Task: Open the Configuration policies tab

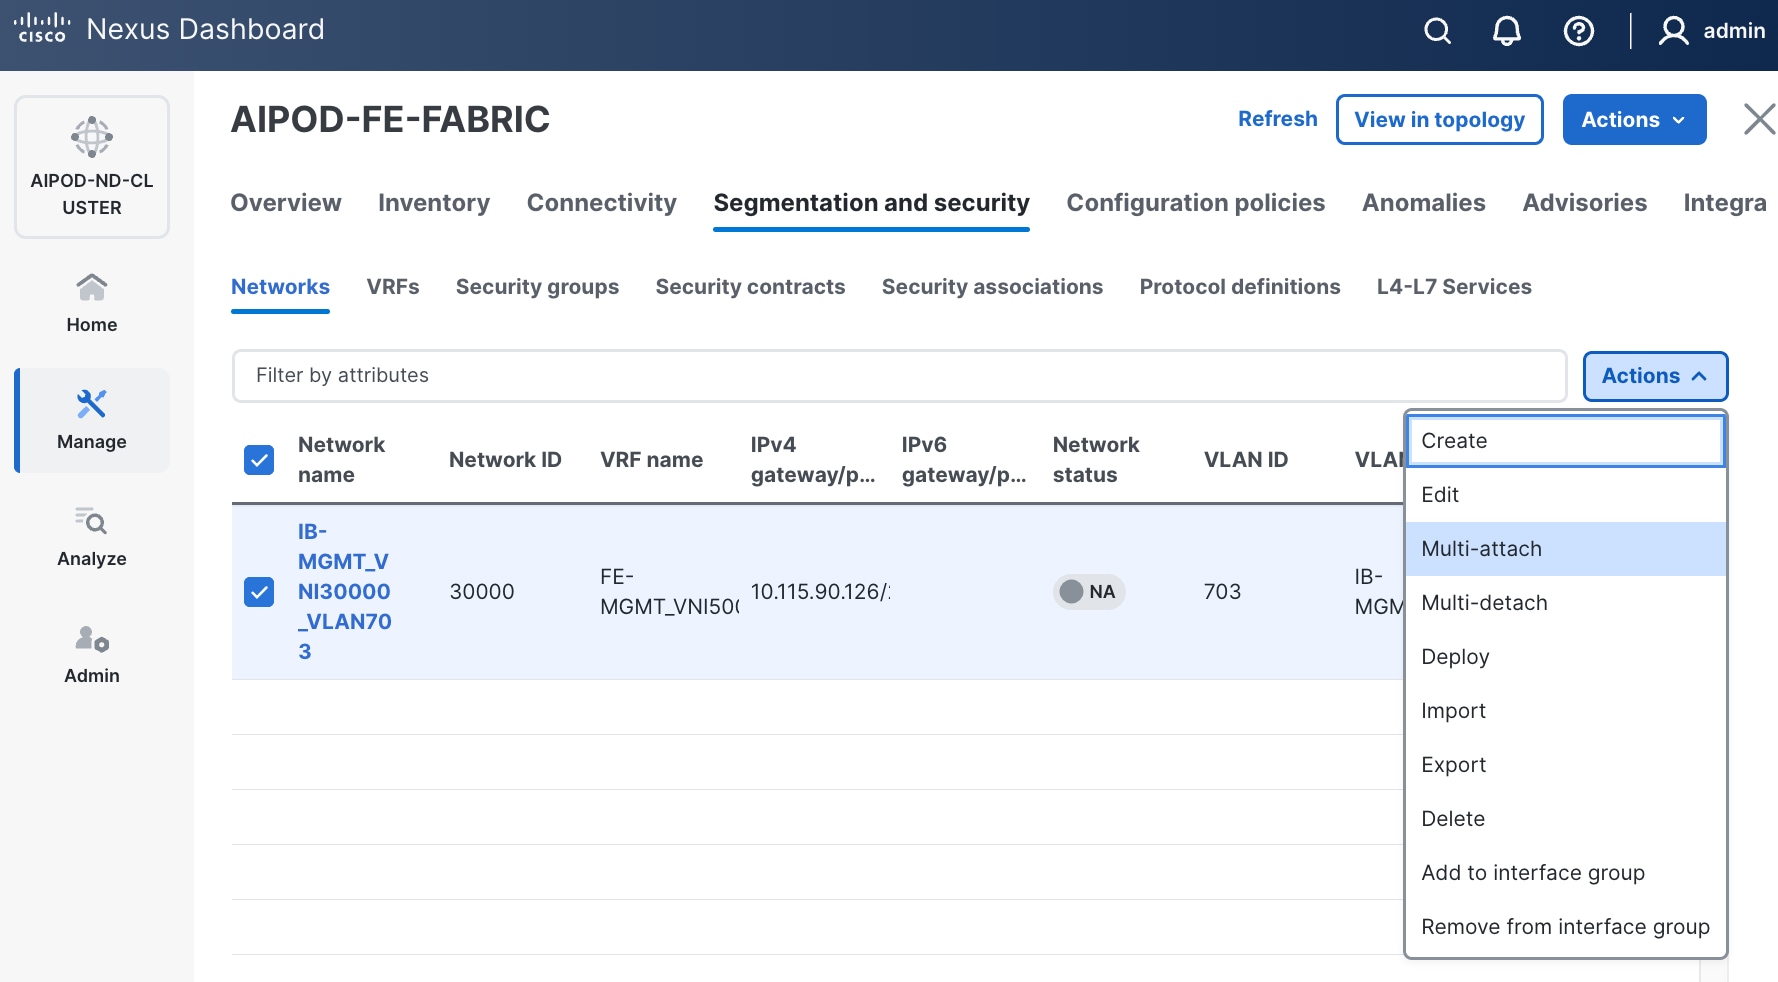Action: [x=1195, y=203]
